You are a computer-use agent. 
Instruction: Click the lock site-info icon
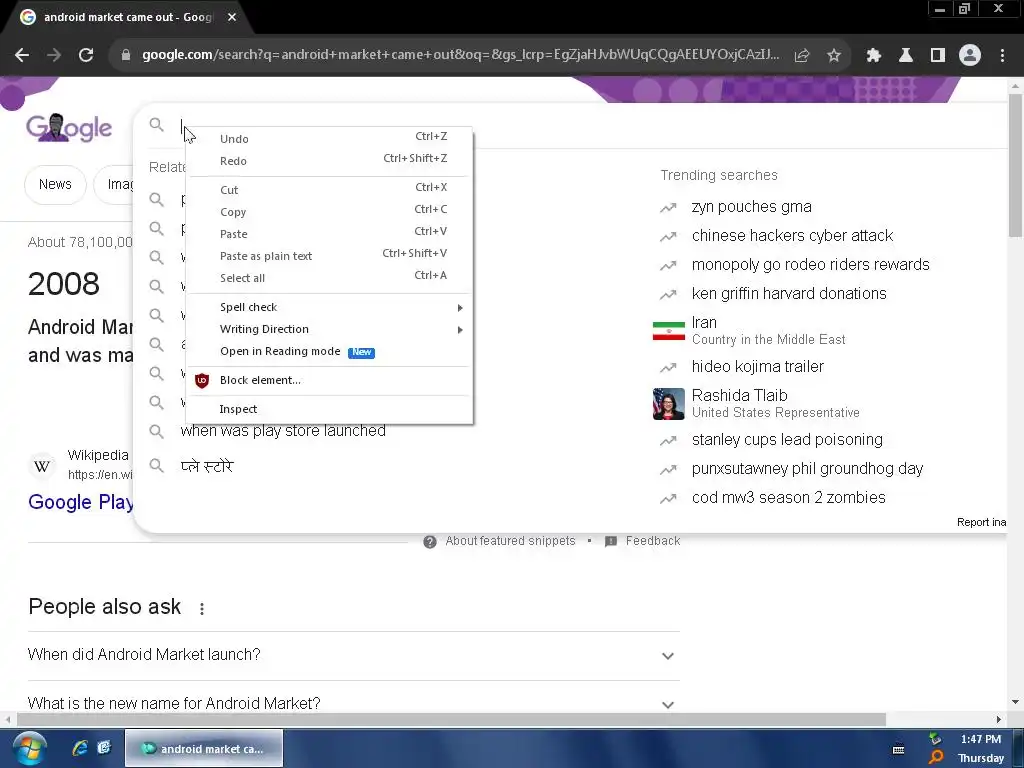[126, 56]
